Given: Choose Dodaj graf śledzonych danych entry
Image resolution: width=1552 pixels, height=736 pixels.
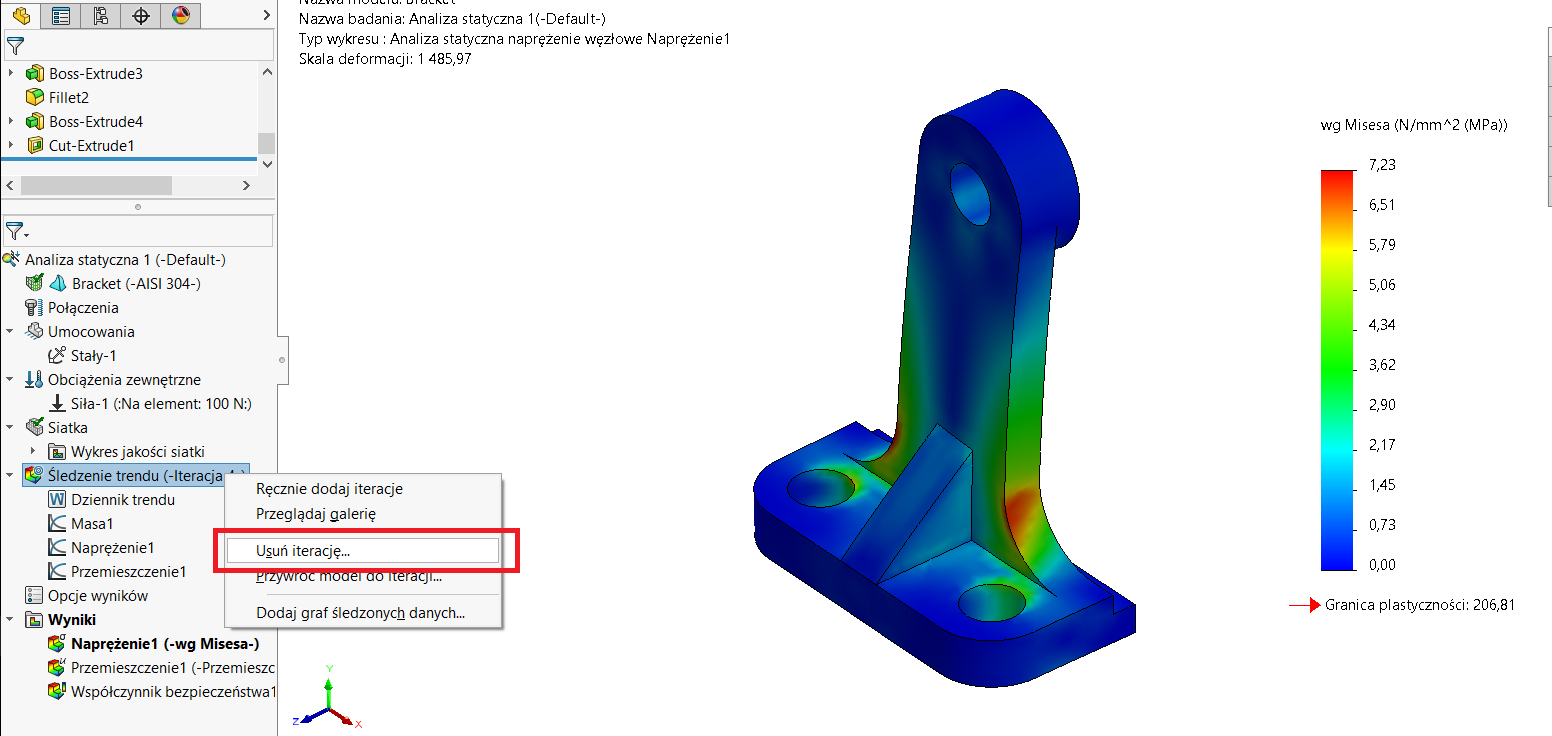Looking at the screenshot, I should (360, 612).
